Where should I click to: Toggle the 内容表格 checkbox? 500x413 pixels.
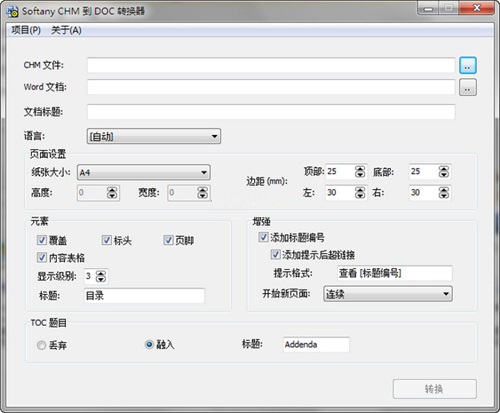42,257
